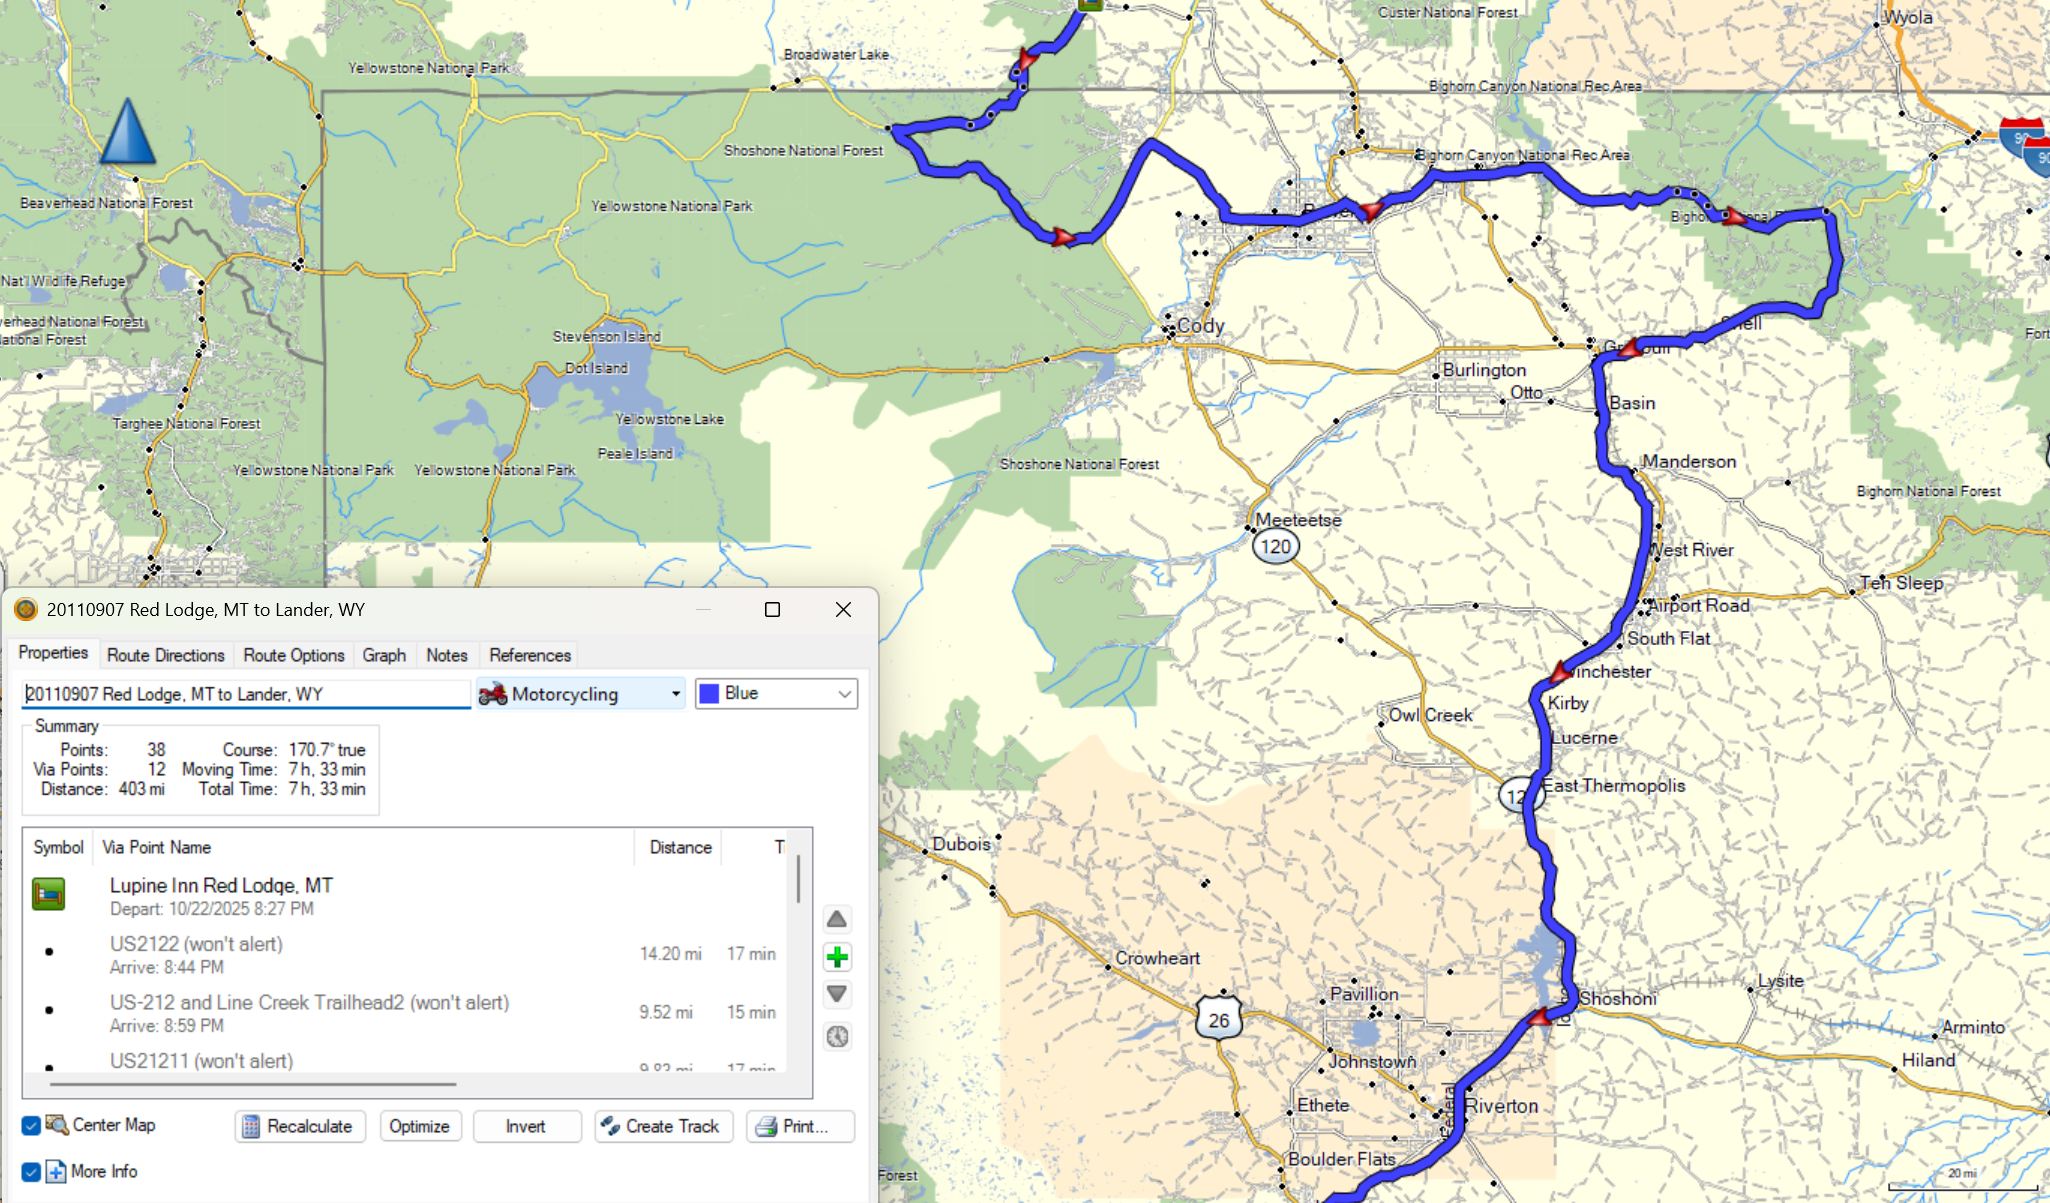Screen dimensions: 2050x1203
Task: Move selected via point down with arrow
Action: coord(837,995)
